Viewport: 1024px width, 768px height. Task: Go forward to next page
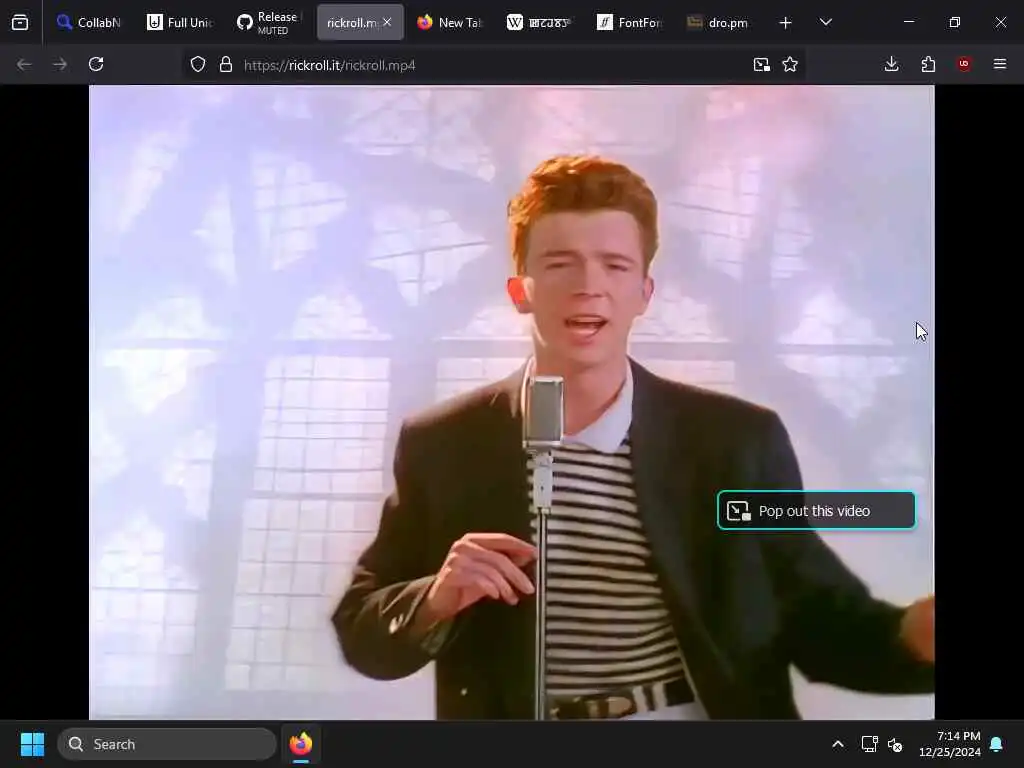(60, 64)
